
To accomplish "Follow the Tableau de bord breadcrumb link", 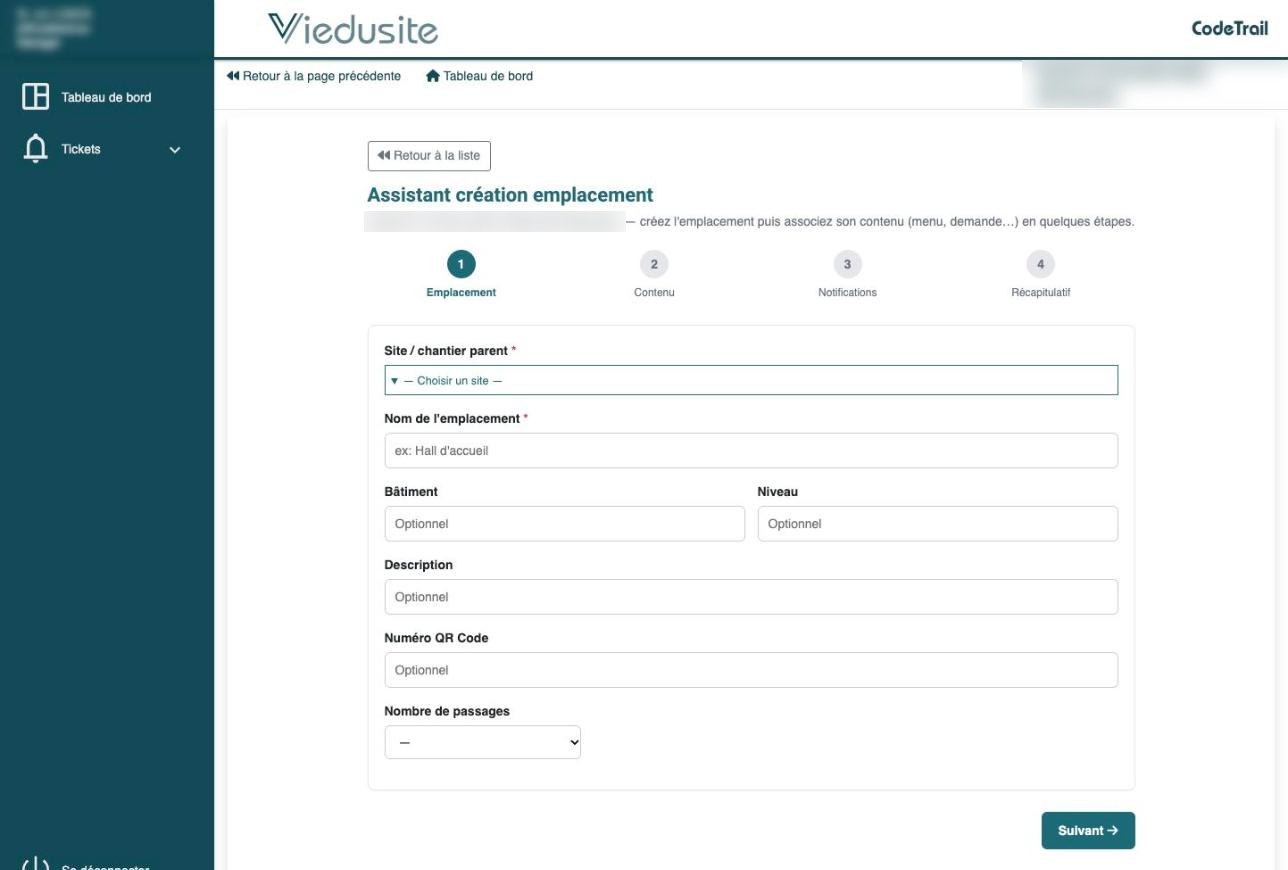I will click(479, 76).
